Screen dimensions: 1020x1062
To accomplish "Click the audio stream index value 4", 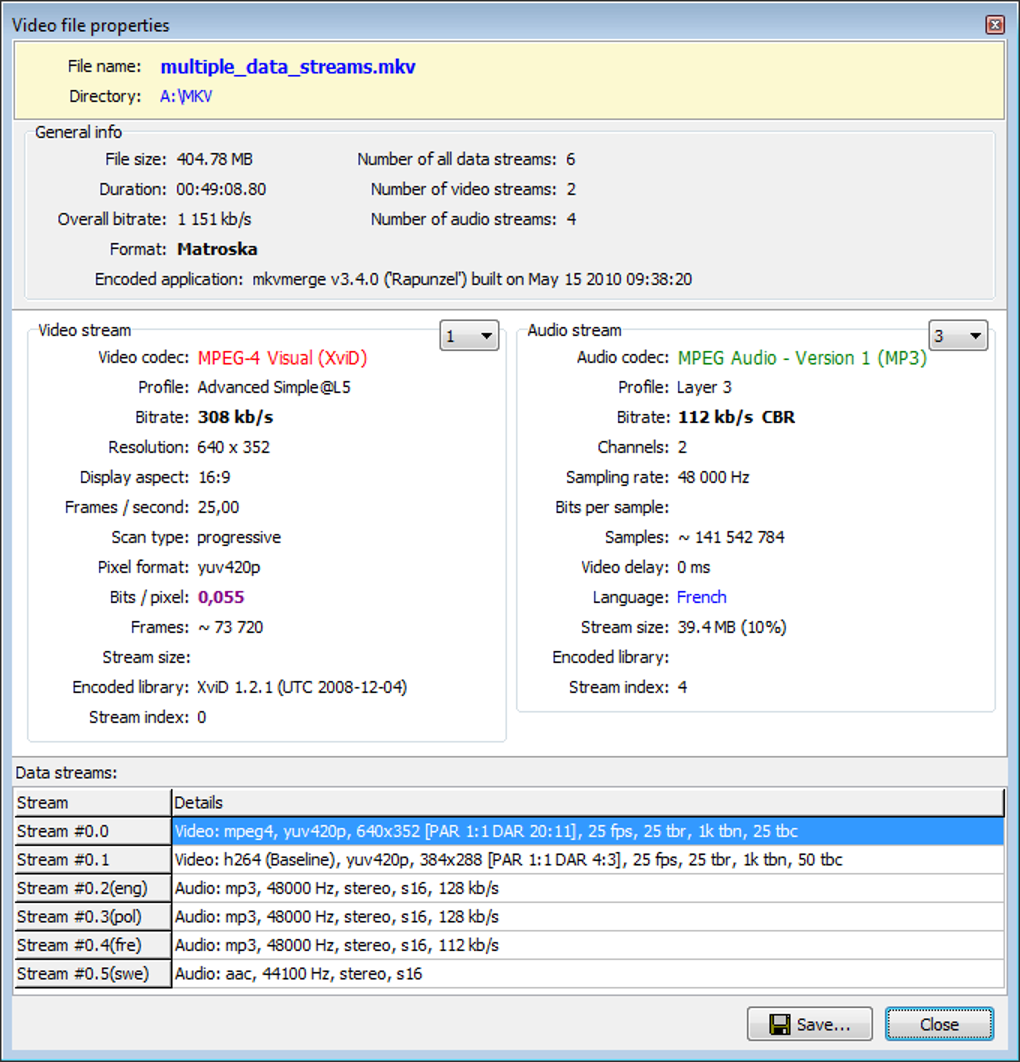I will 682,687.
